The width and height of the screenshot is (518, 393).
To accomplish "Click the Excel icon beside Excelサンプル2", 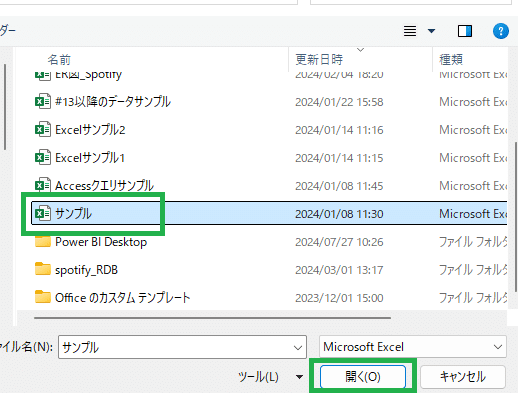I will [x=43, y=129].
